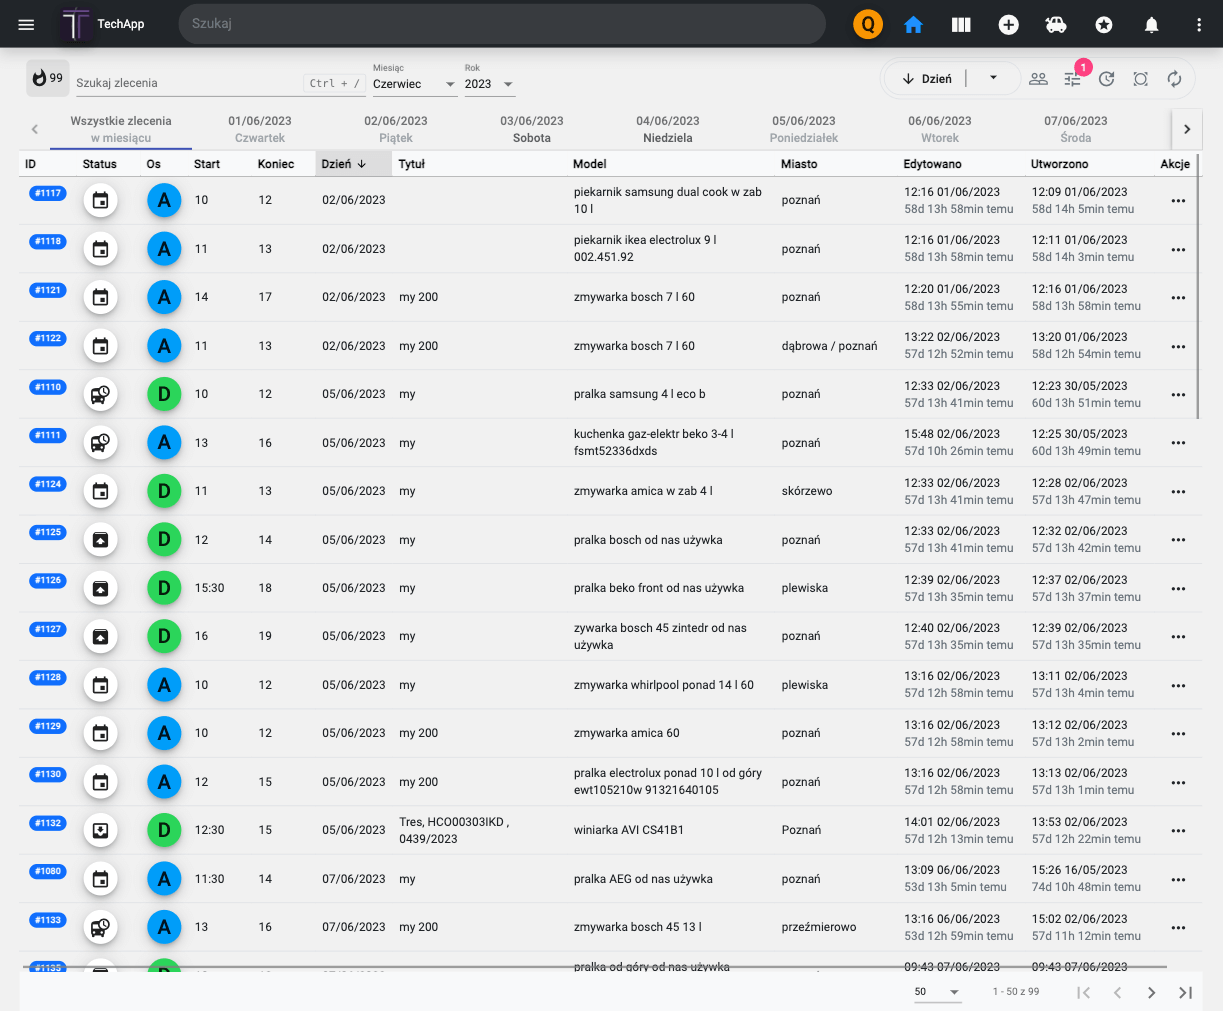The height and width of the screenshot is (1011, 1223).
Task: Go to next page of orders
Action: click(x=1152, y=993)
